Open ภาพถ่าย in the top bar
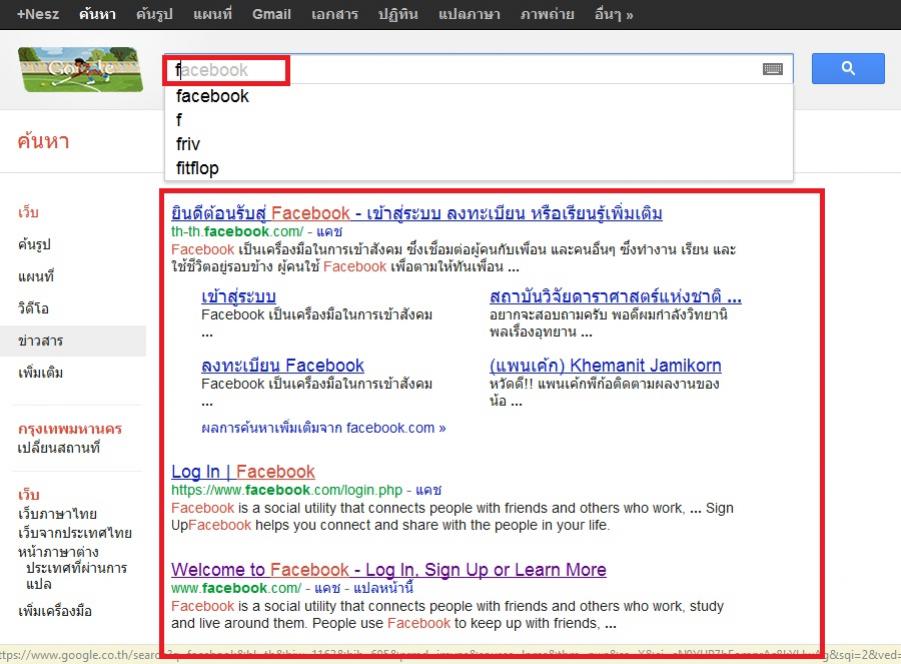Screen dimensions: 901x664 coord(547,14)
